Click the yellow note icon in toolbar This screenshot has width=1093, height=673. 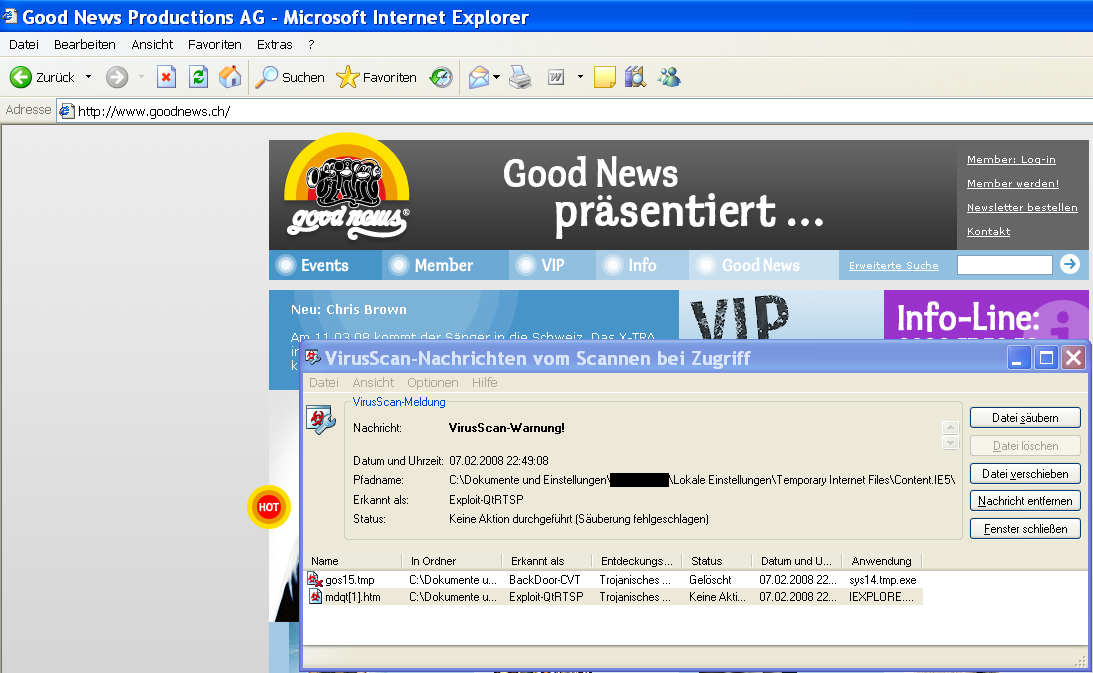[x=604, y=77]
